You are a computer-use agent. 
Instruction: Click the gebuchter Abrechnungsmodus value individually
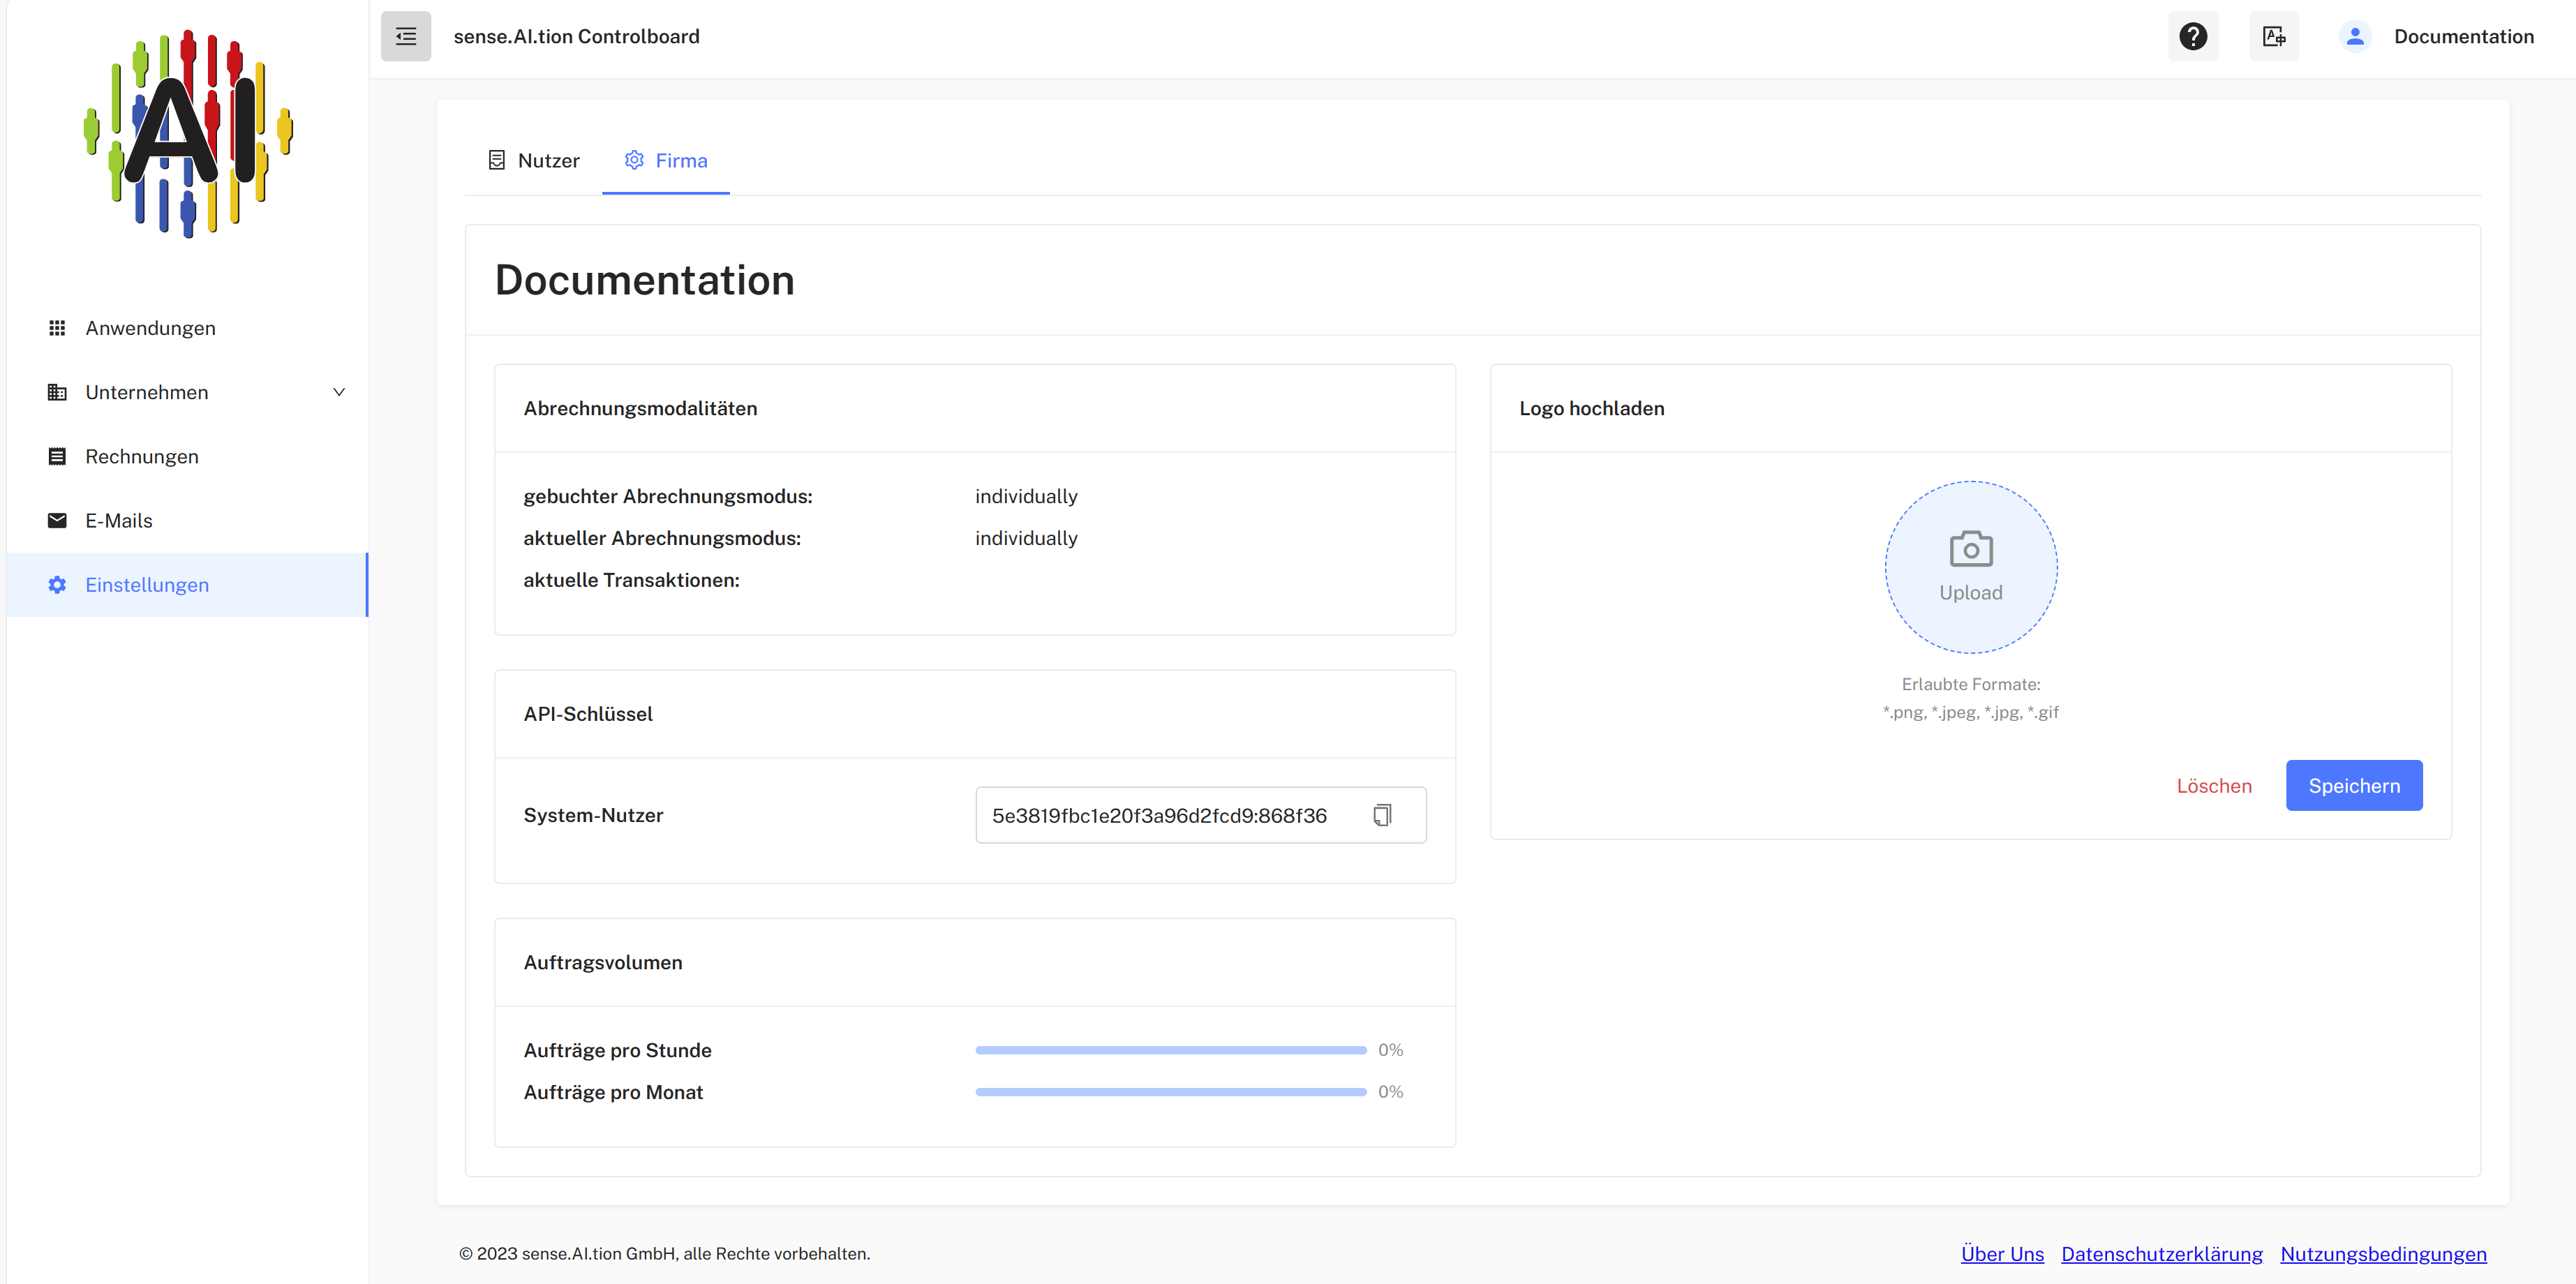(x=1026, y=496)
